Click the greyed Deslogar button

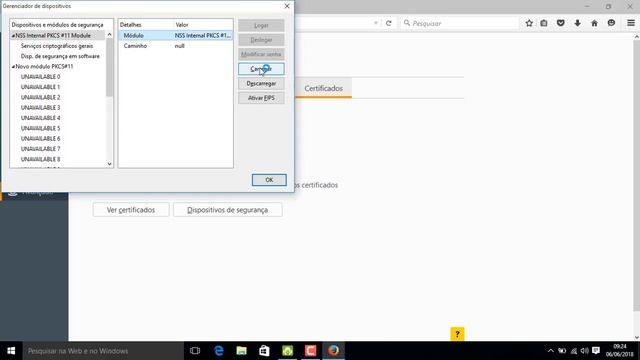click(x=261, y=40)
